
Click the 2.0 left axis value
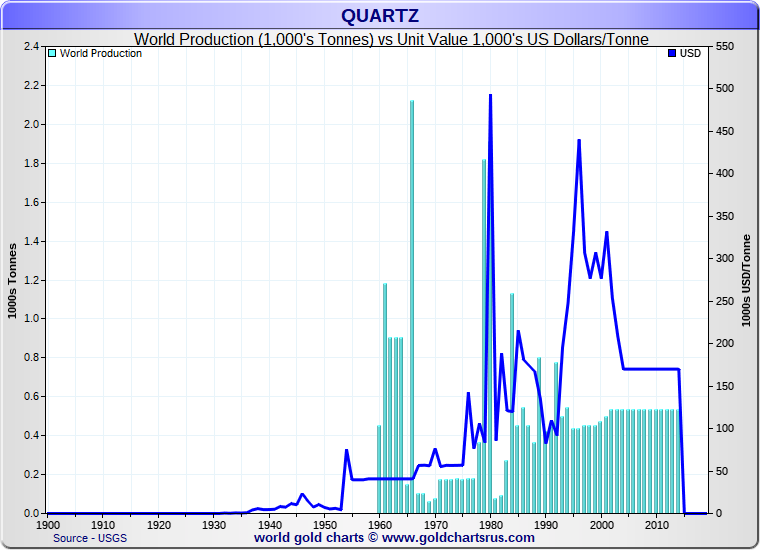[32, 125]
